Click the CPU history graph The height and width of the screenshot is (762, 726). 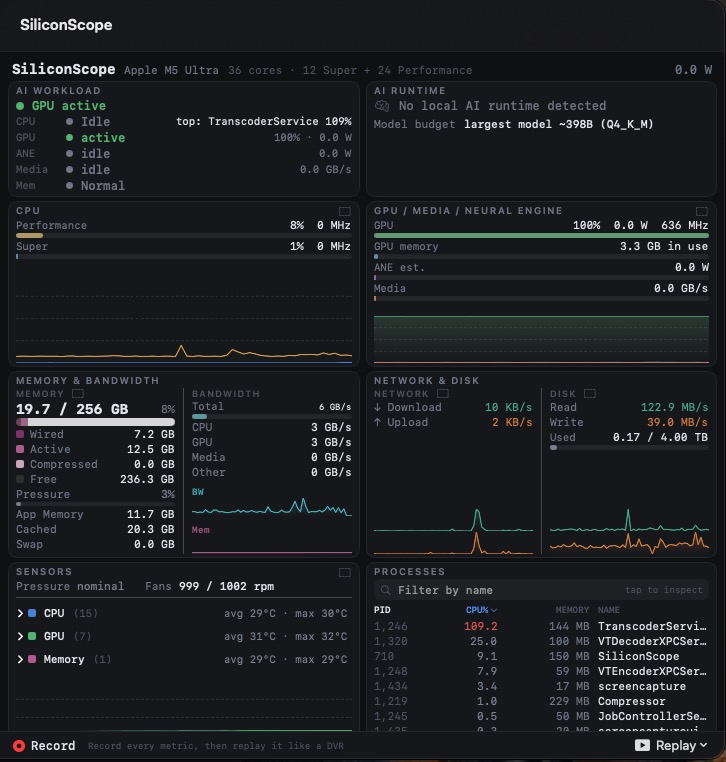(x=184, y=328)
